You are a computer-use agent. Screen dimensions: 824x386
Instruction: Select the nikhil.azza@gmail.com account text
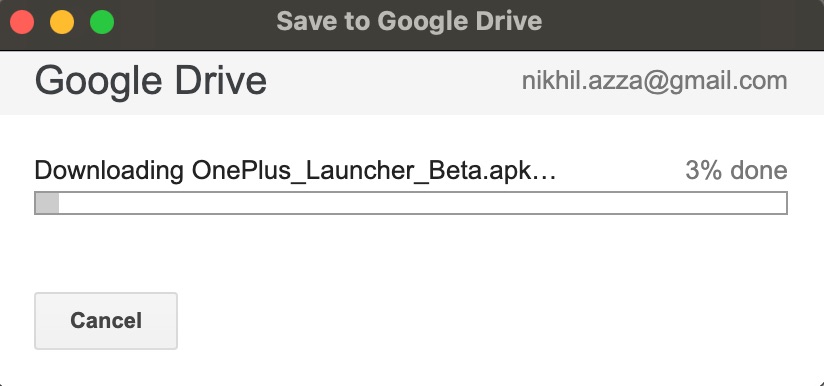[654, 81]
